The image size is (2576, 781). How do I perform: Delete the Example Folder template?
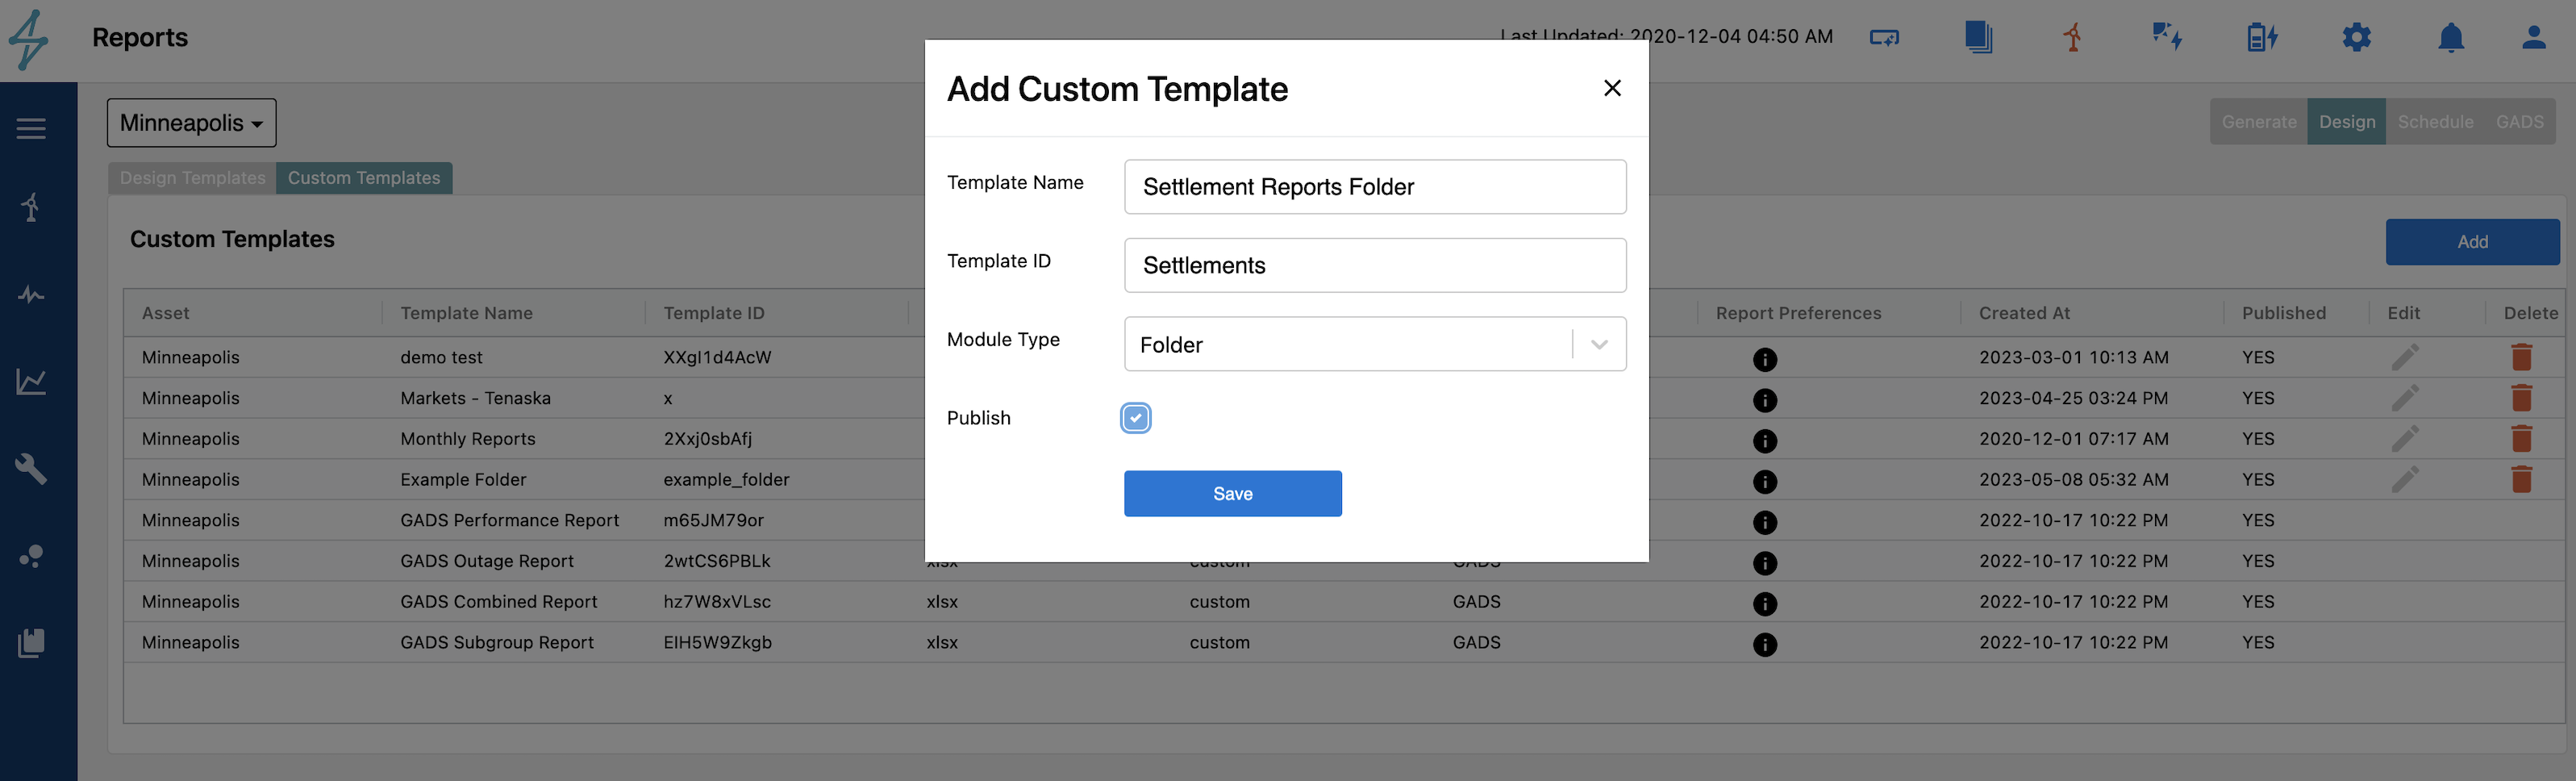(x=2521, y=480)
